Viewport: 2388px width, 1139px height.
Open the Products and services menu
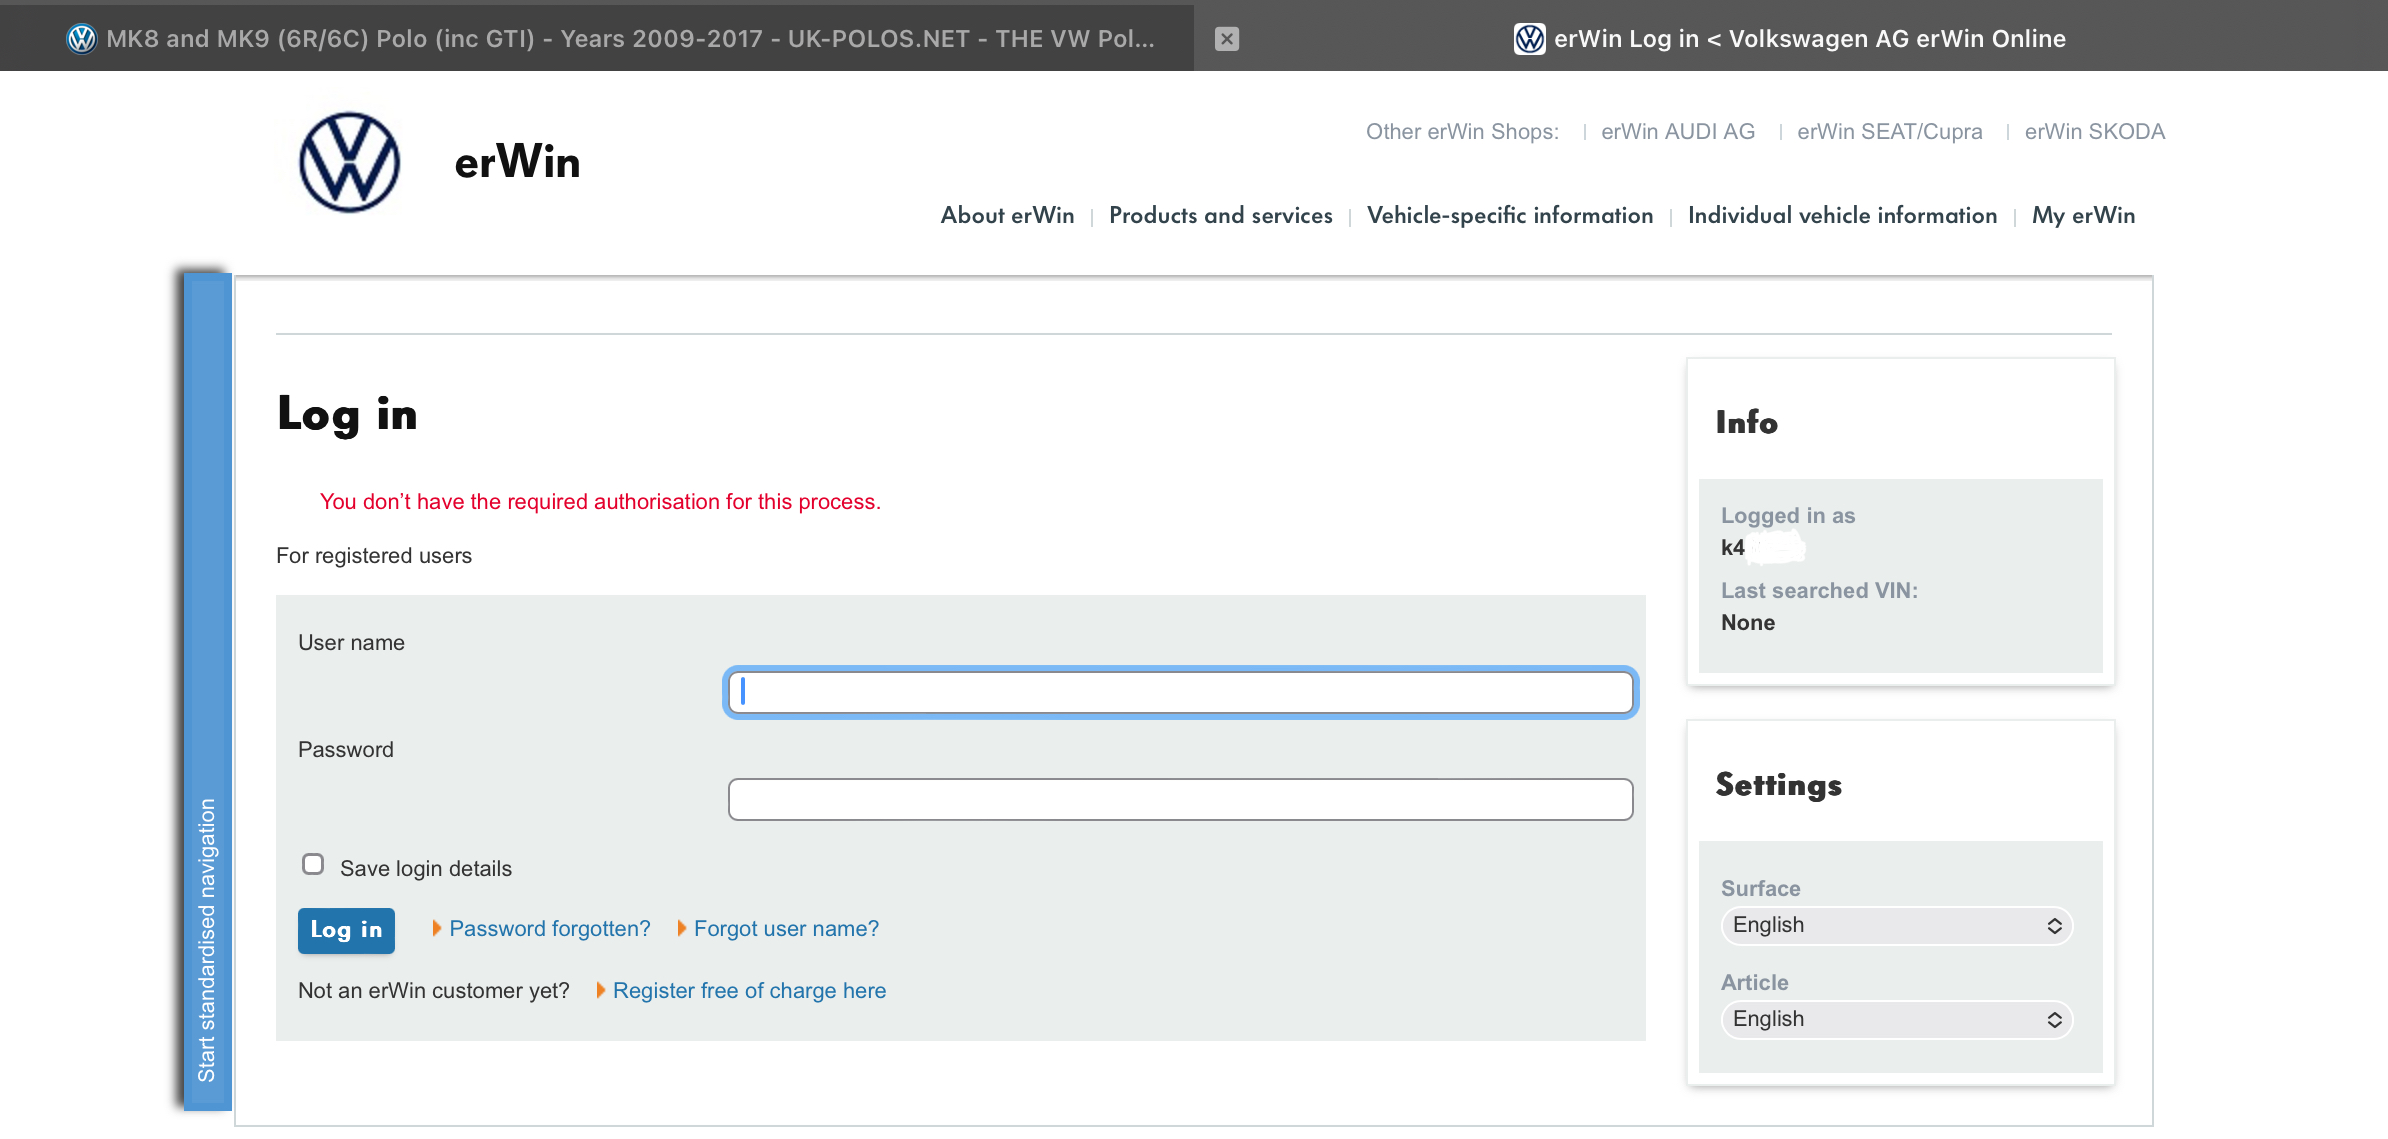pyautogui.click(x=1221, y=216)
